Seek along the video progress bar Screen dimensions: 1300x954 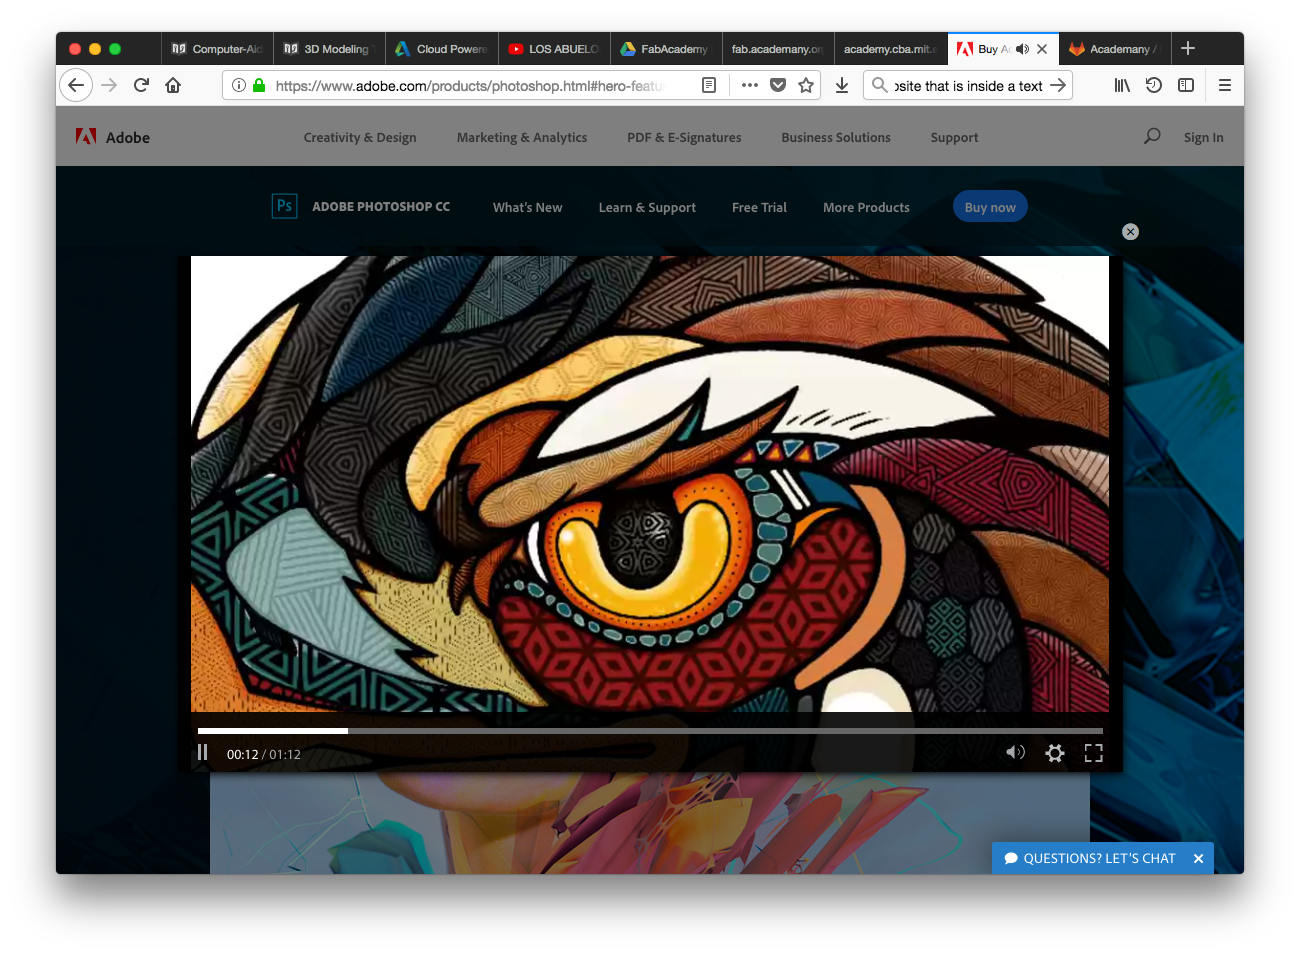(650, 731)
